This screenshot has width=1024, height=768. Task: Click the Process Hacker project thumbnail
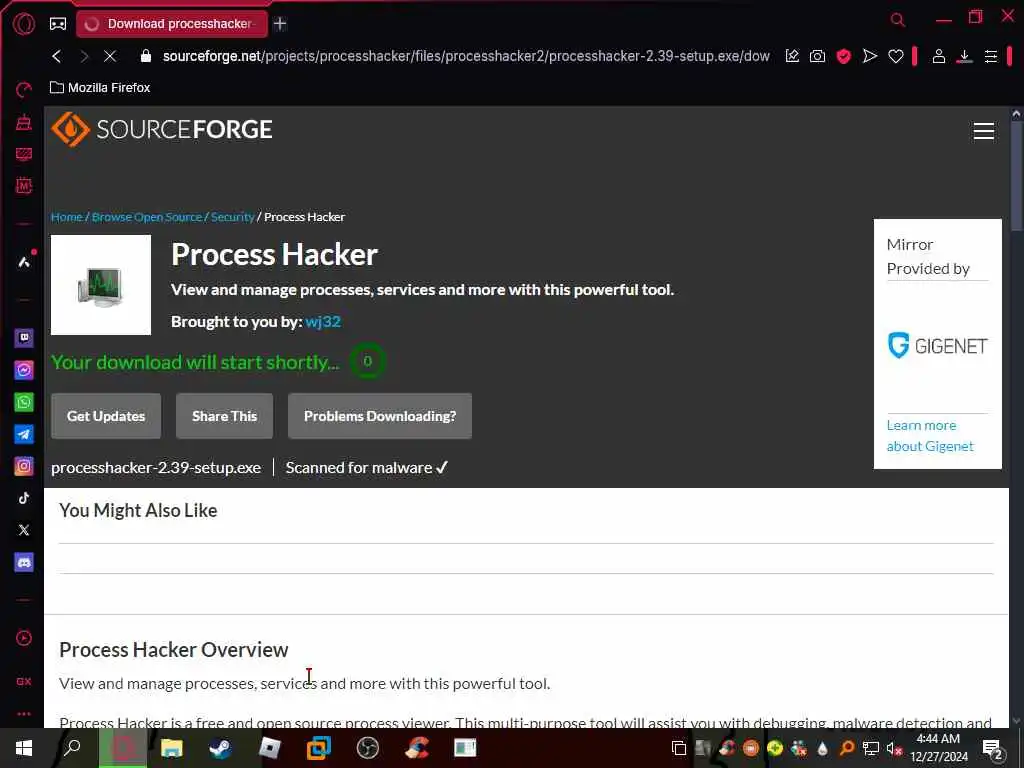tap(101, 285)
